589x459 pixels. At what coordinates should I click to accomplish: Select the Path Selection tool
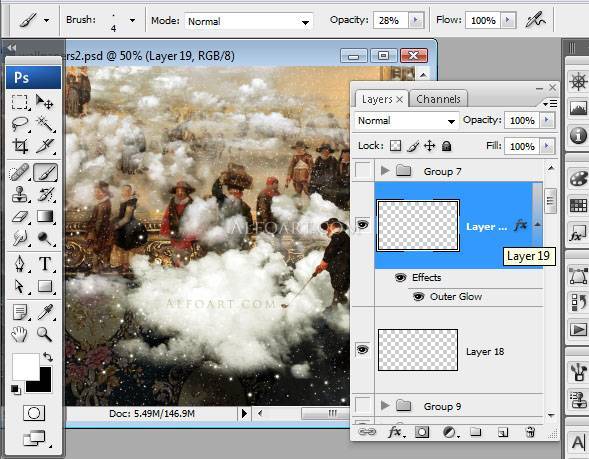point(19,286)
